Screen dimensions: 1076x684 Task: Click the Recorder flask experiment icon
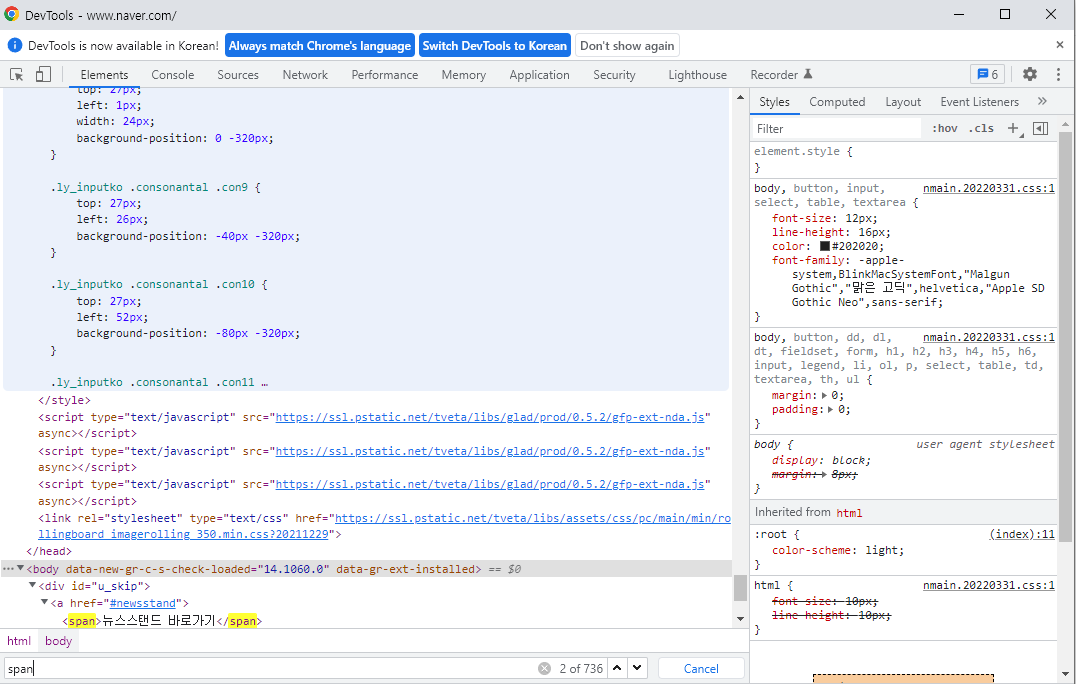pos(808,74)
